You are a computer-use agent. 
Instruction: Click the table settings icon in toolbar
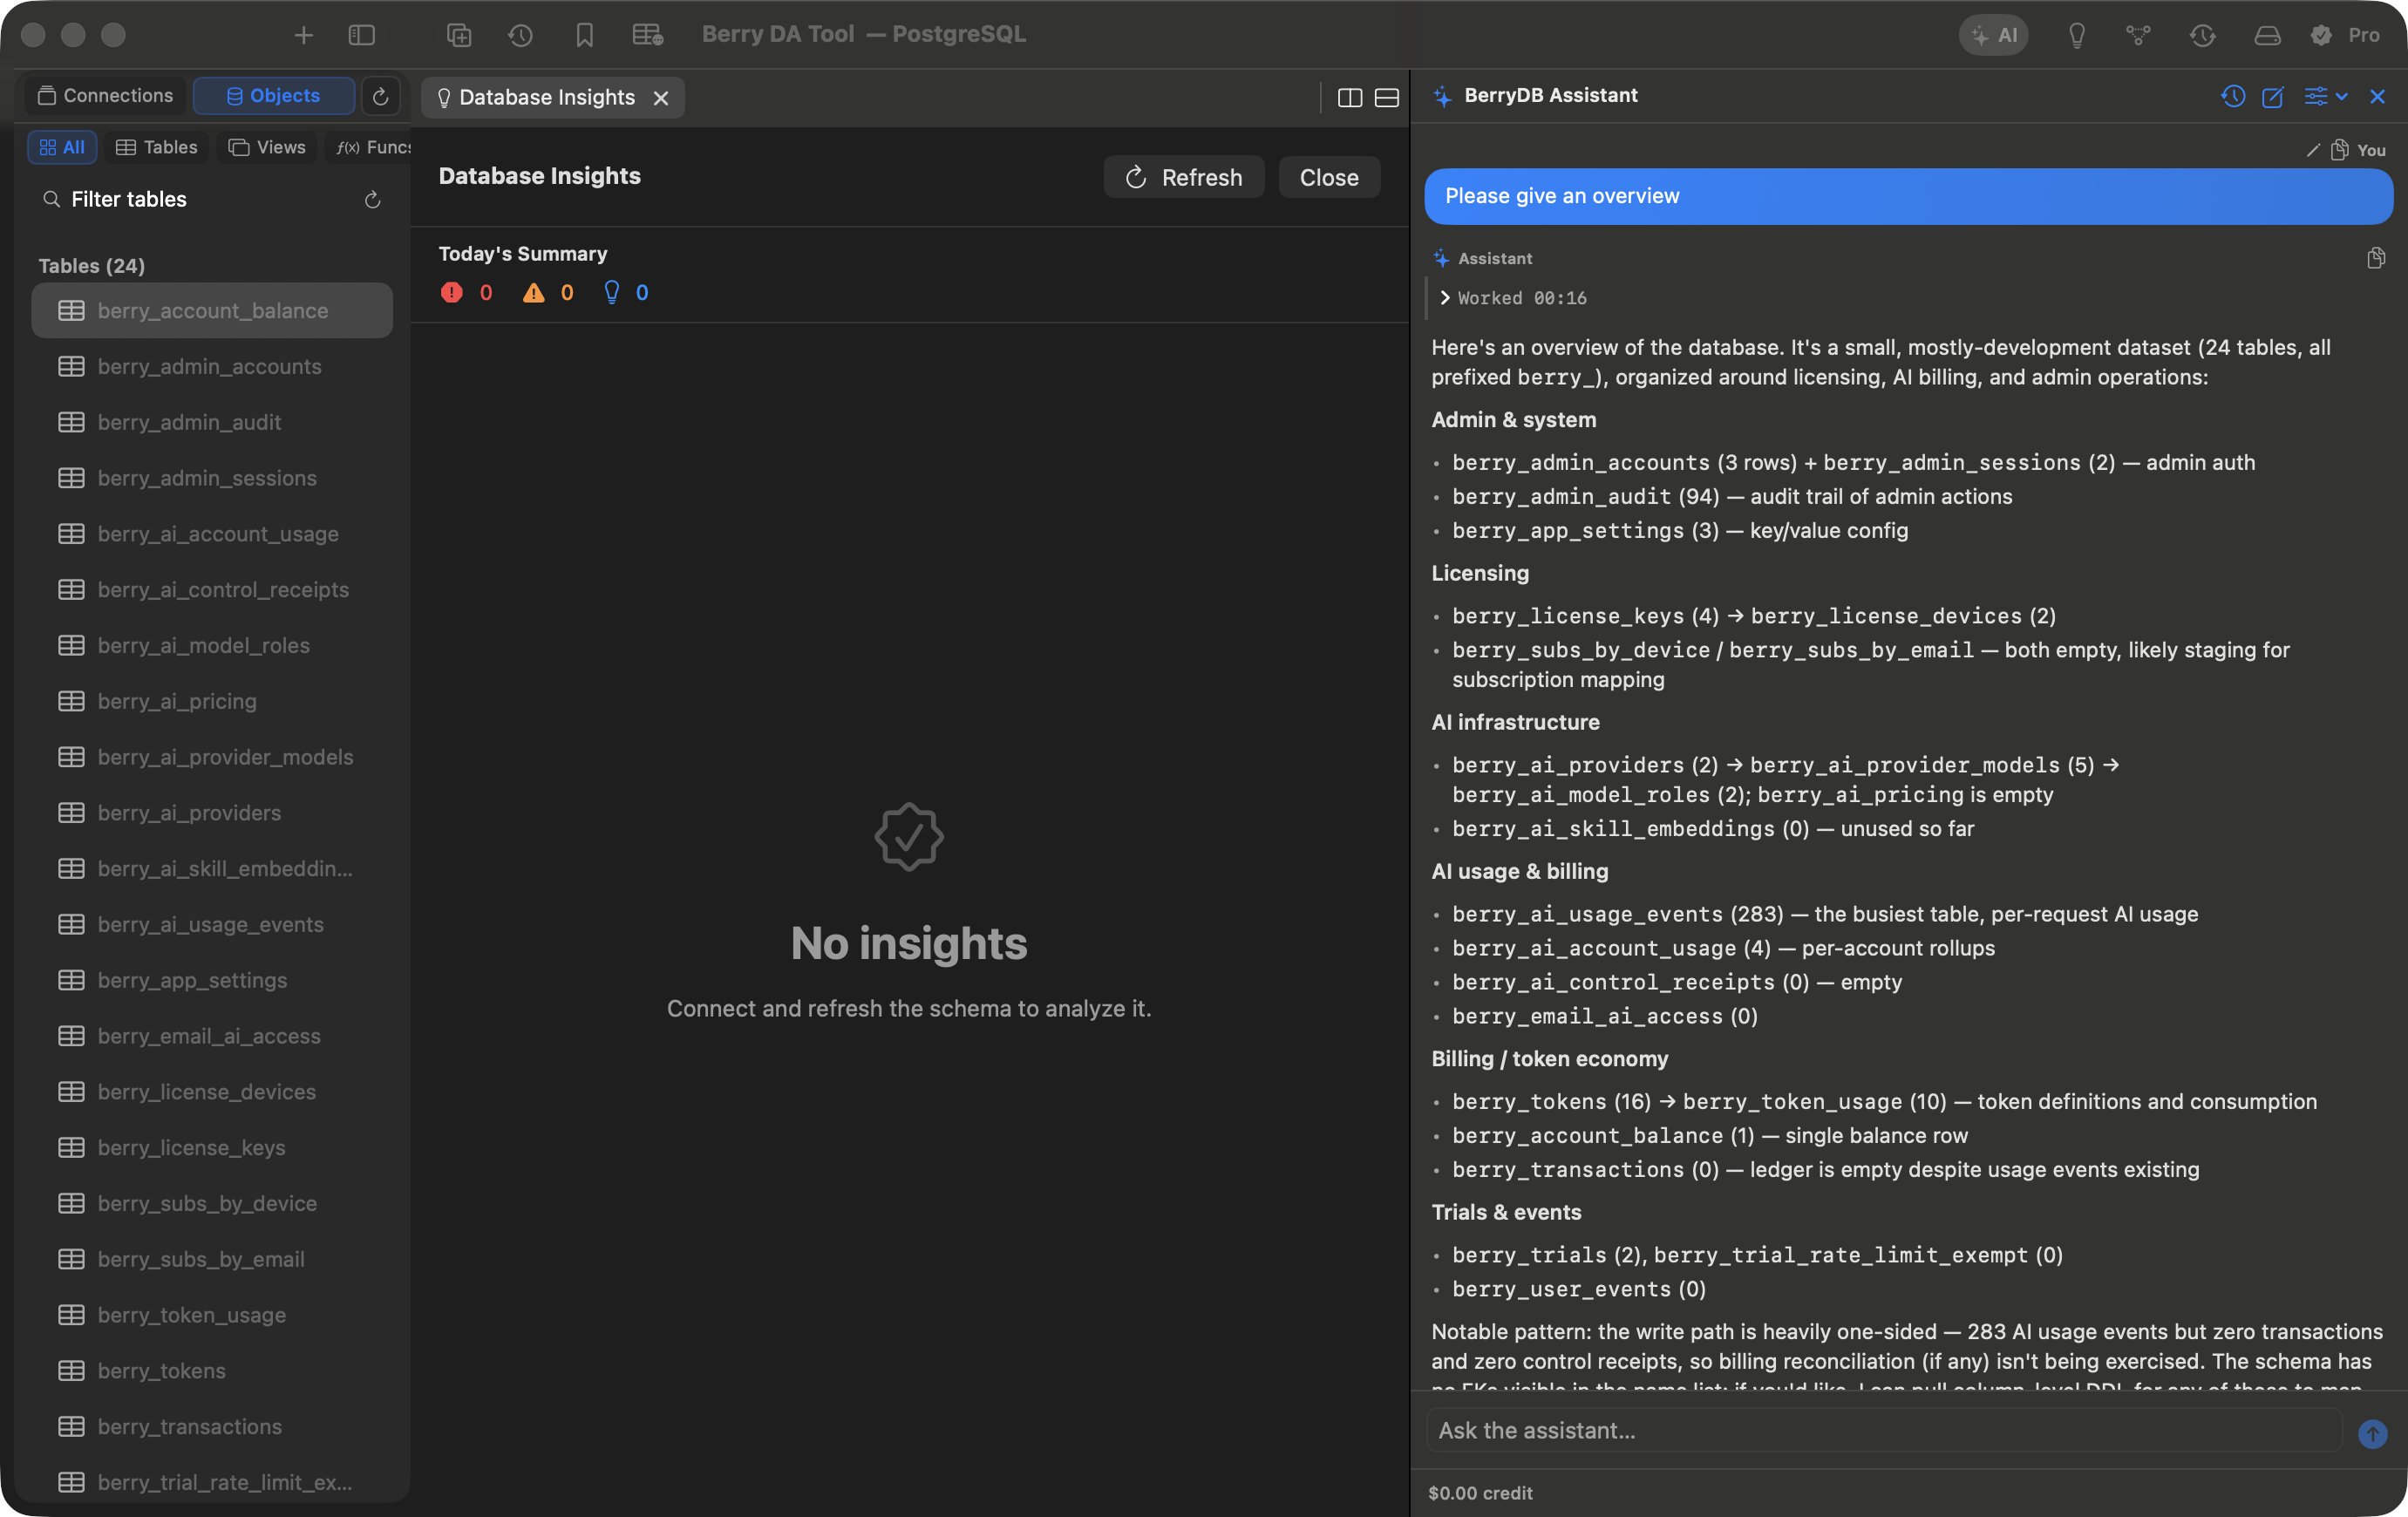click(x=648, y=36)
